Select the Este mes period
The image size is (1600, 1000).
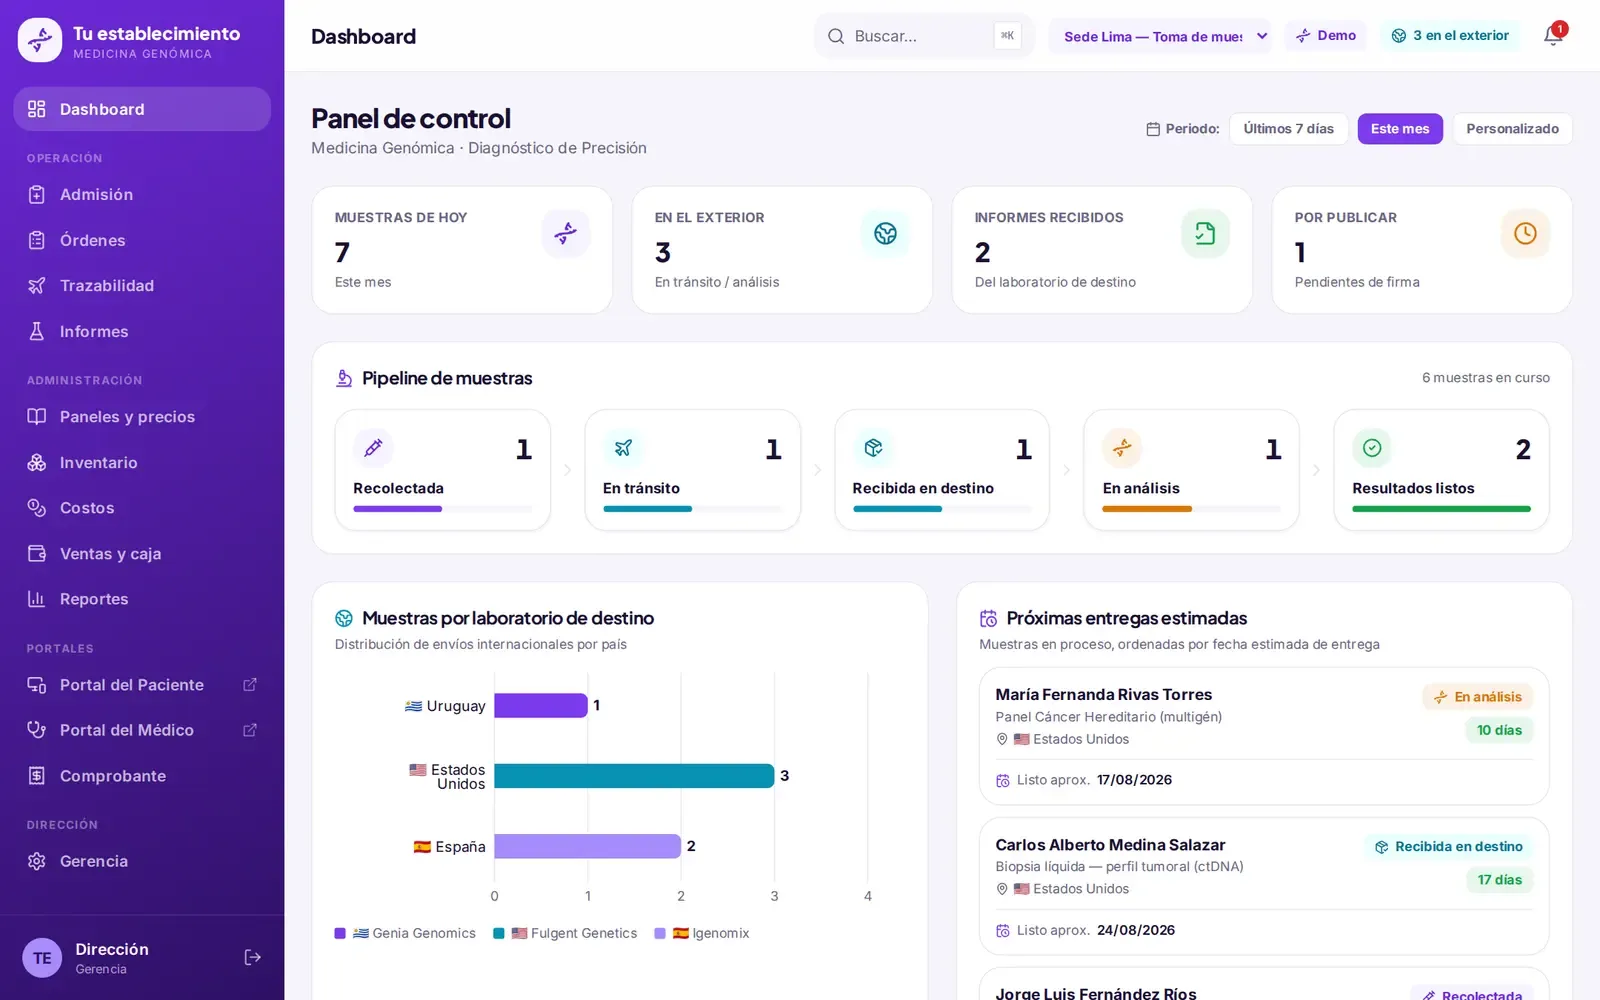click(1400, 129)
